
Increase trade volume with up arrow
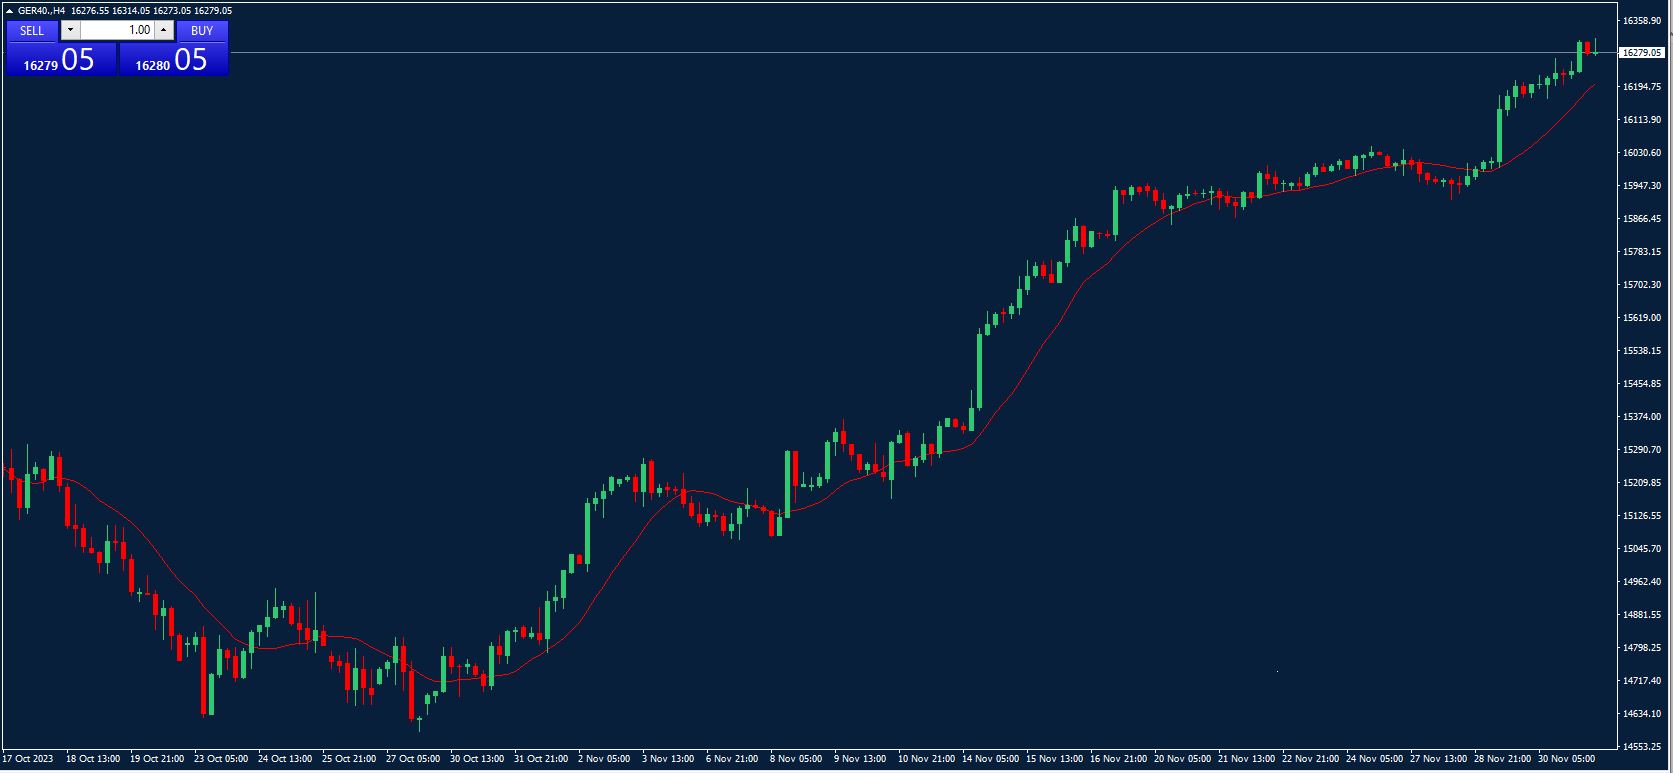(x=164, y=31)
